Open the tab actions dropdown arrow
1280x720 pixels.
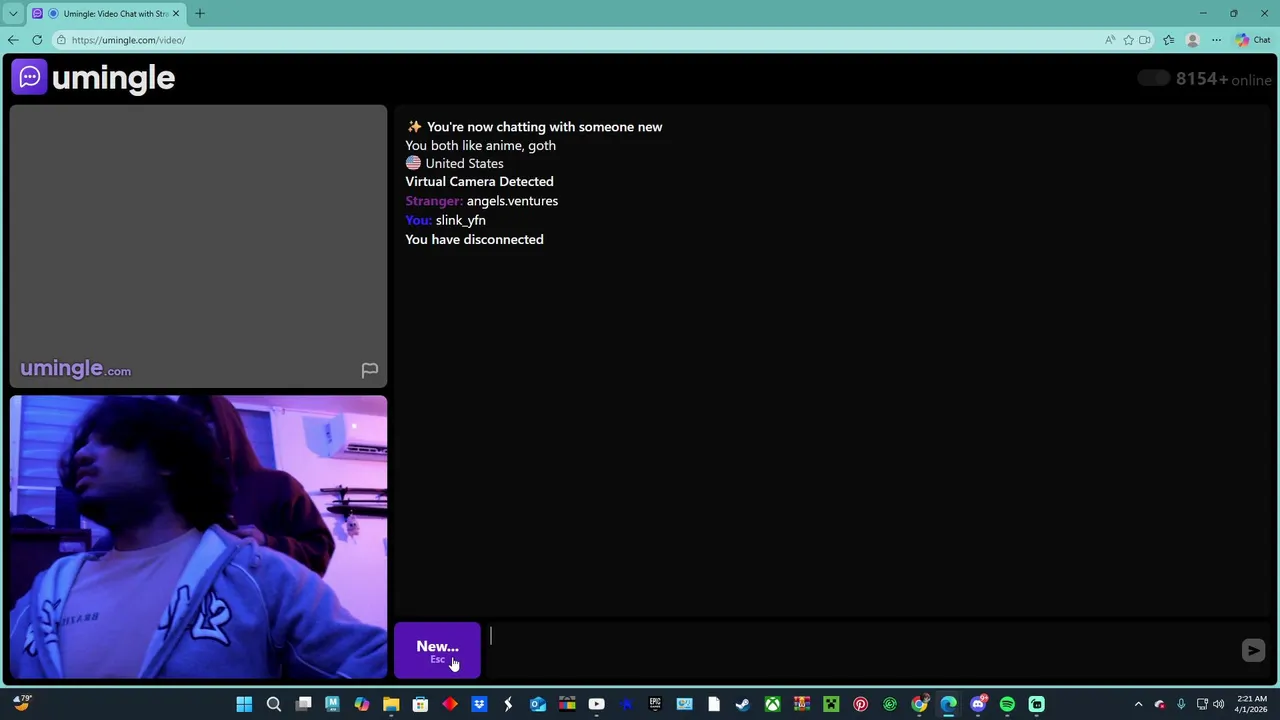point(13,14)
